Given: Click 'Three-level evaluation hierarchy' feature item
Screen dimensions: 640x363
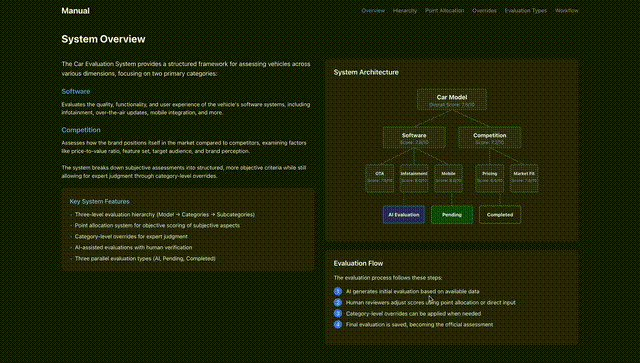Looking at the screenshot, I should click(x=164, y=214).
